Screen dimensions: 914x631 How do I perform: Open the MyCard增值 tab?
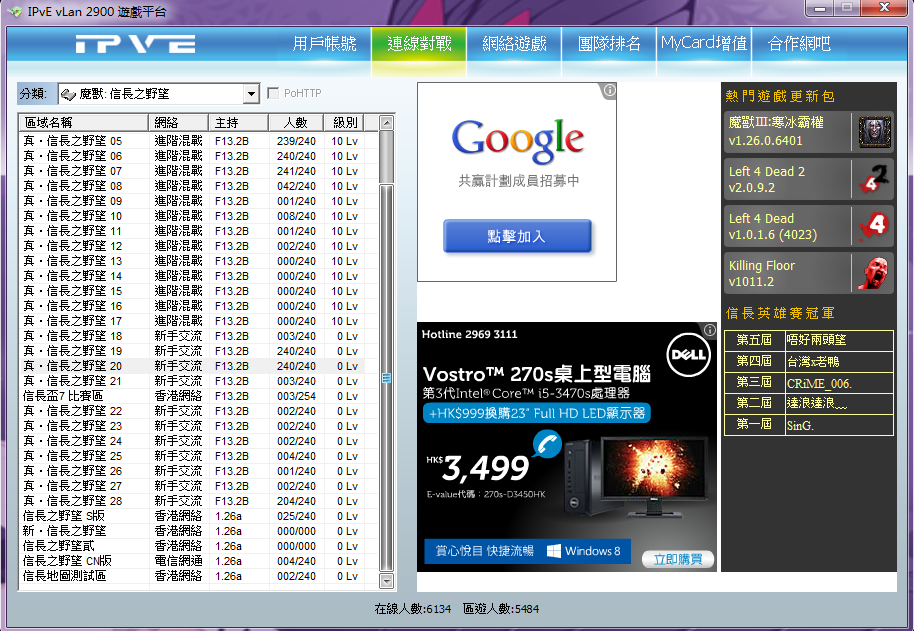pos(704,44)
